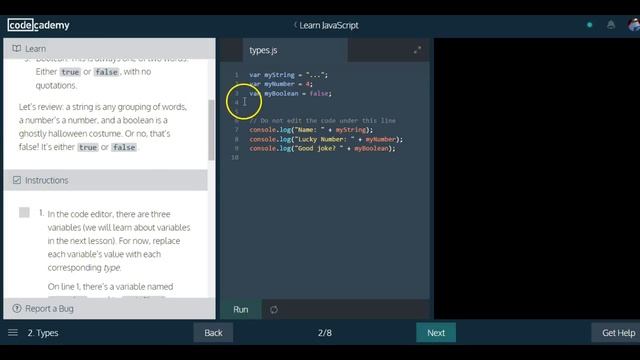Viewport: 640px width, 360px height.
Task: Click the 2/8 progress indicator
Action: [x=325, y=333]
